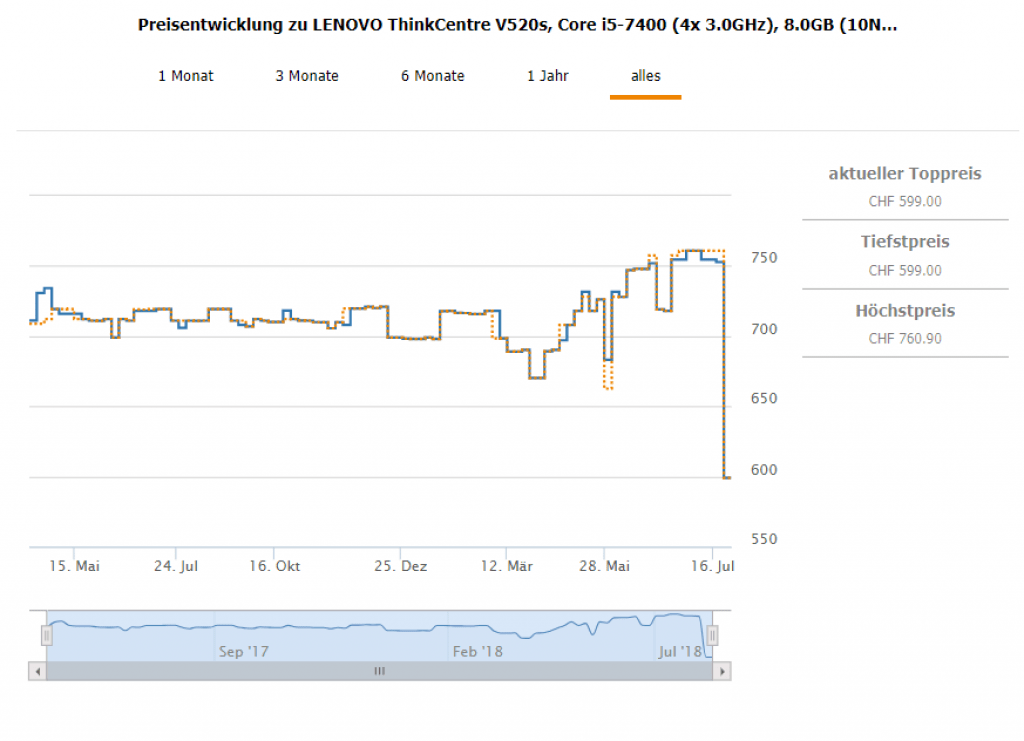The width and height of the screenshot is (1024, 741).
Task: Click the CHF 760.90 highest price value
Action: click(x=904, y=338)
